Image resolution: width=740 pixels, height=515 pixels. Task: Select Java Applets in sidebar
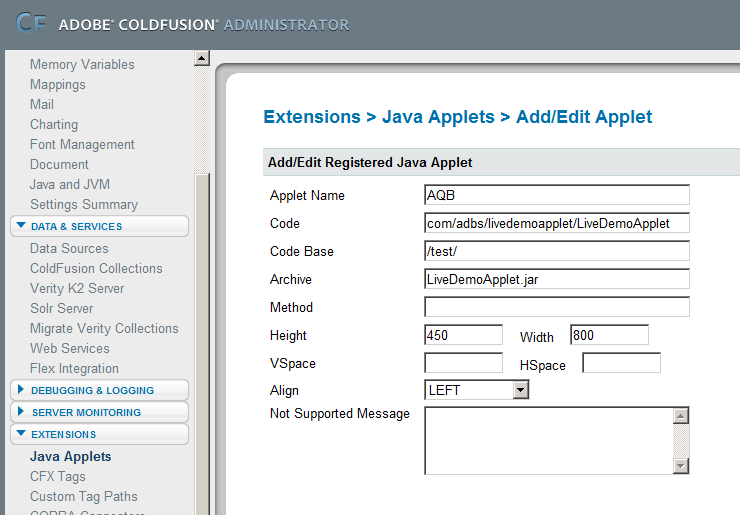(70, 456)
